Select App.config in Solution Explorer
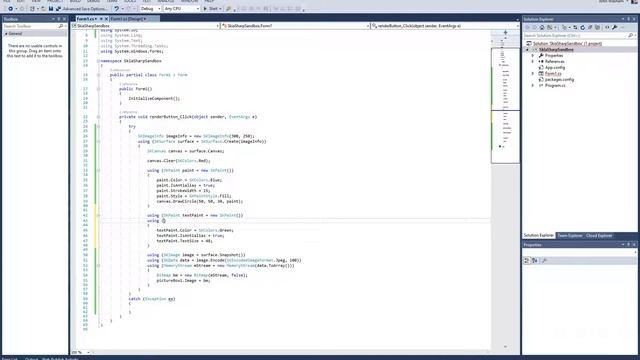The image size is (640, 360). tap(555, 67)
